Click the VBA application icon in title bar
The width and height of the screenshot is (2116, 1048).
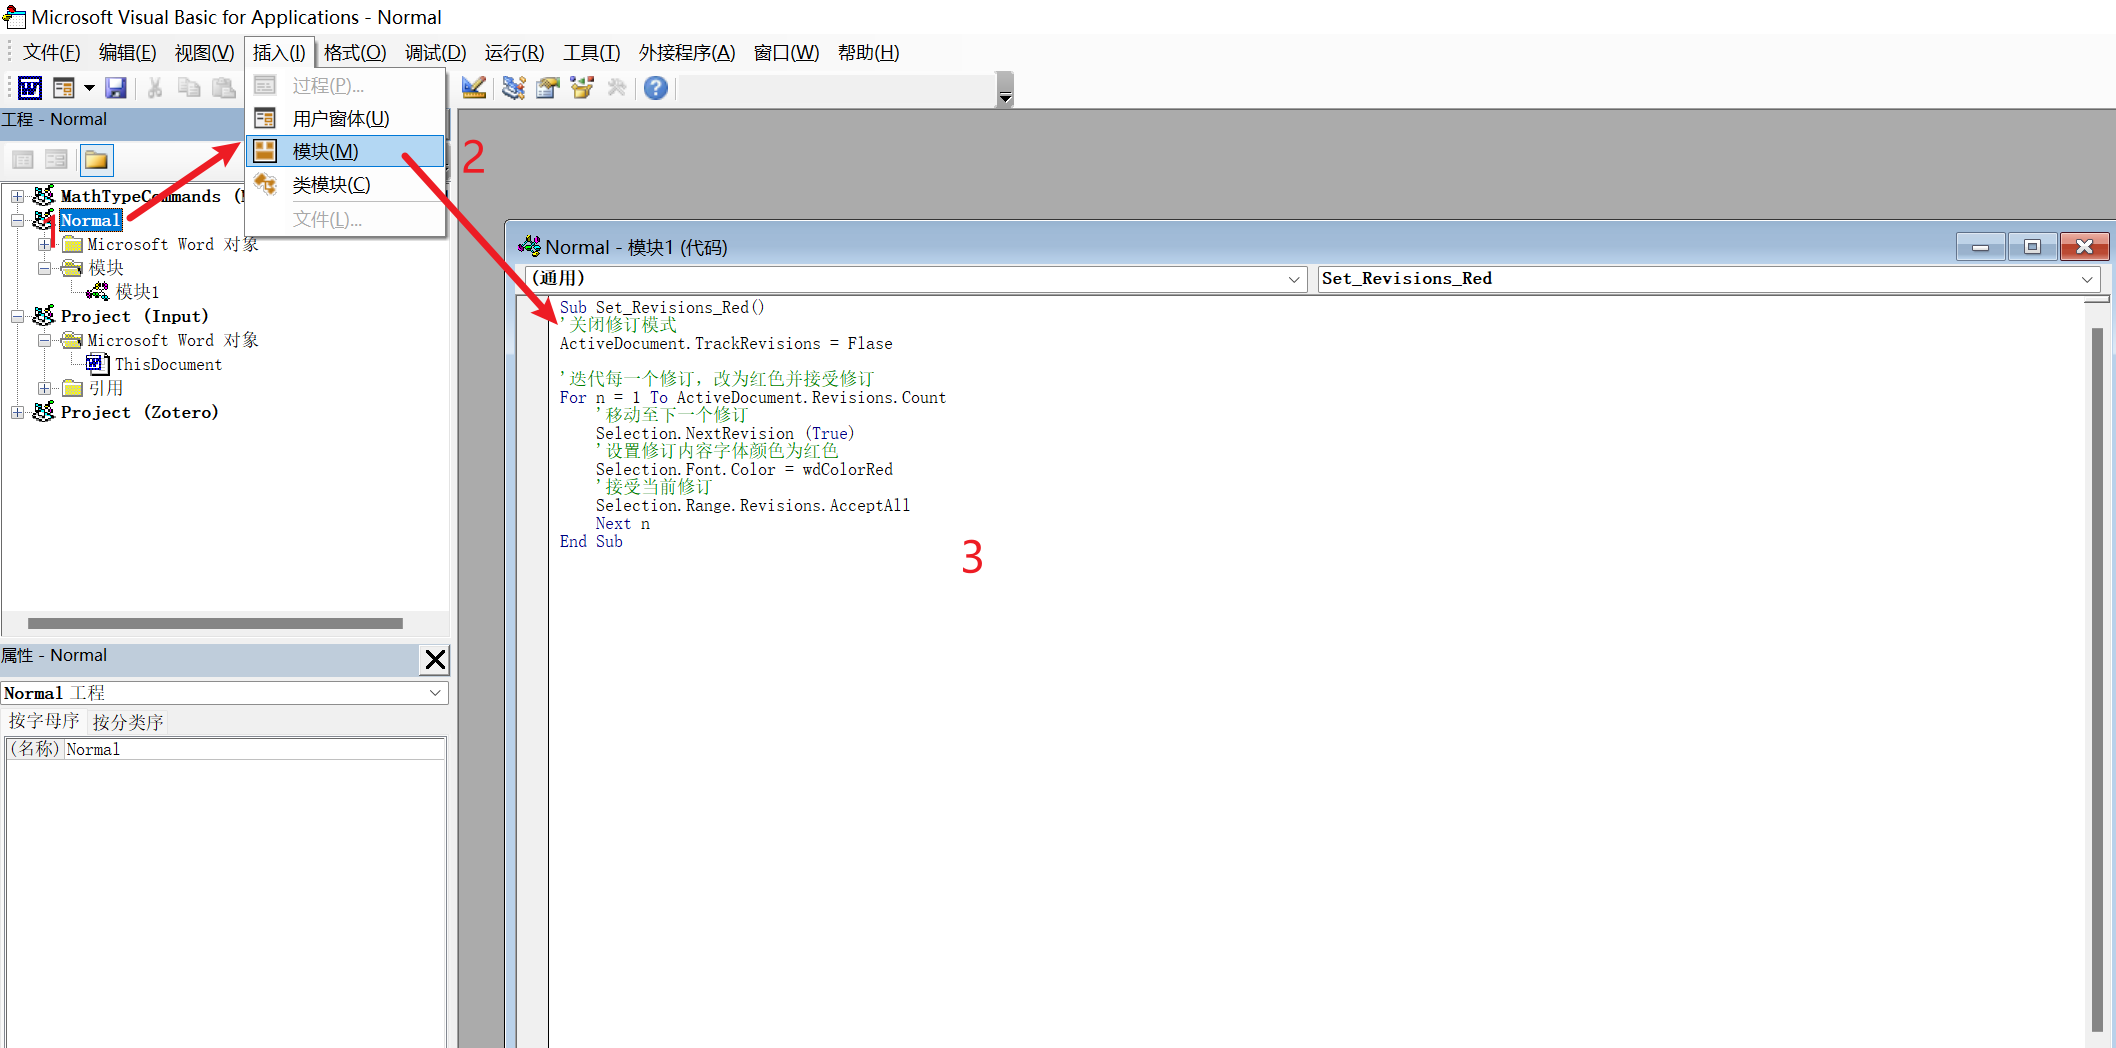[14, 17]
